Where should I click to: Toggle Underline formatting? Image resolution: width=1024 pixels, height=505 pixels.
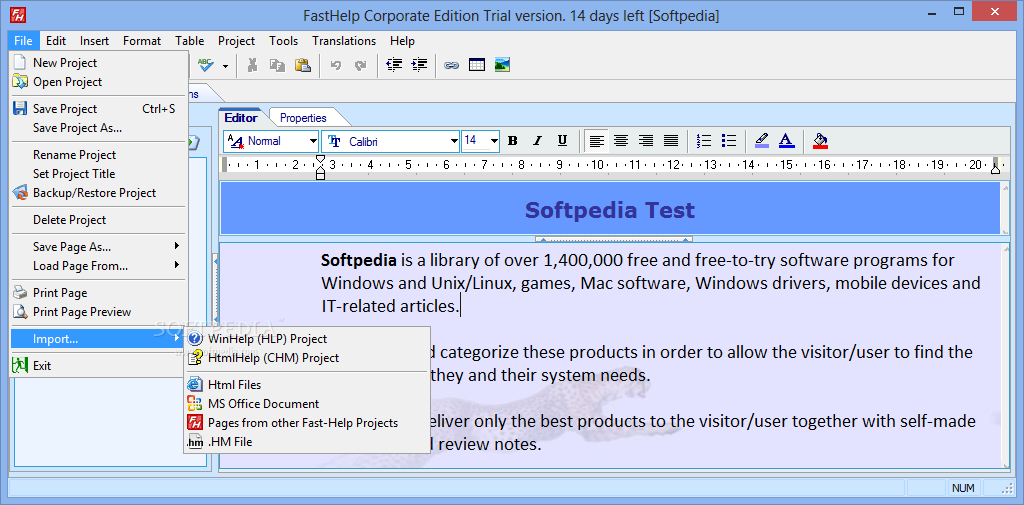pyautogui.click(x=562, y=140)
